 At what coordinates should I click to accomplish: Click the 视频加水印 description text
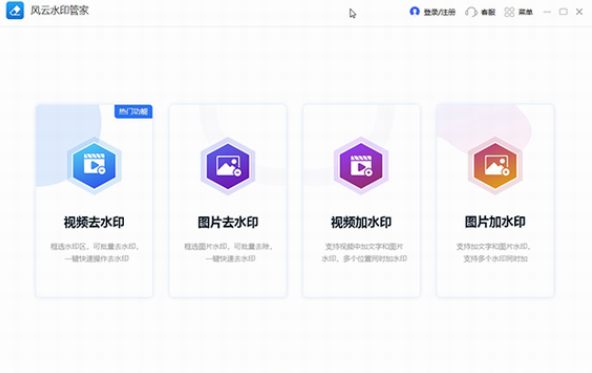(364, 252)
